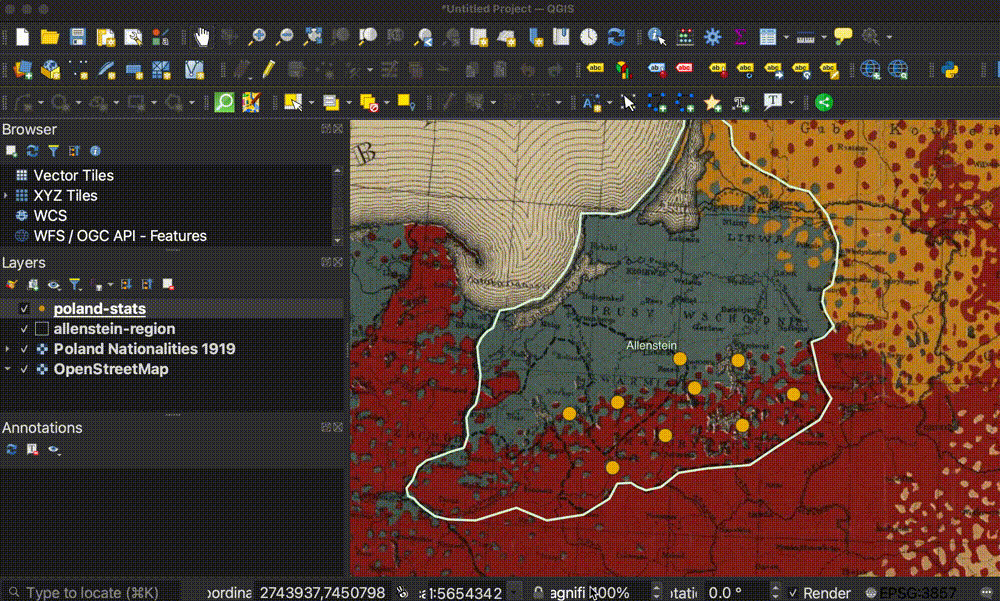The height and width of the screenshot is (601, 1000).
Task: Click the Create Point Annotation star icon
Action: tap(712, 102)
